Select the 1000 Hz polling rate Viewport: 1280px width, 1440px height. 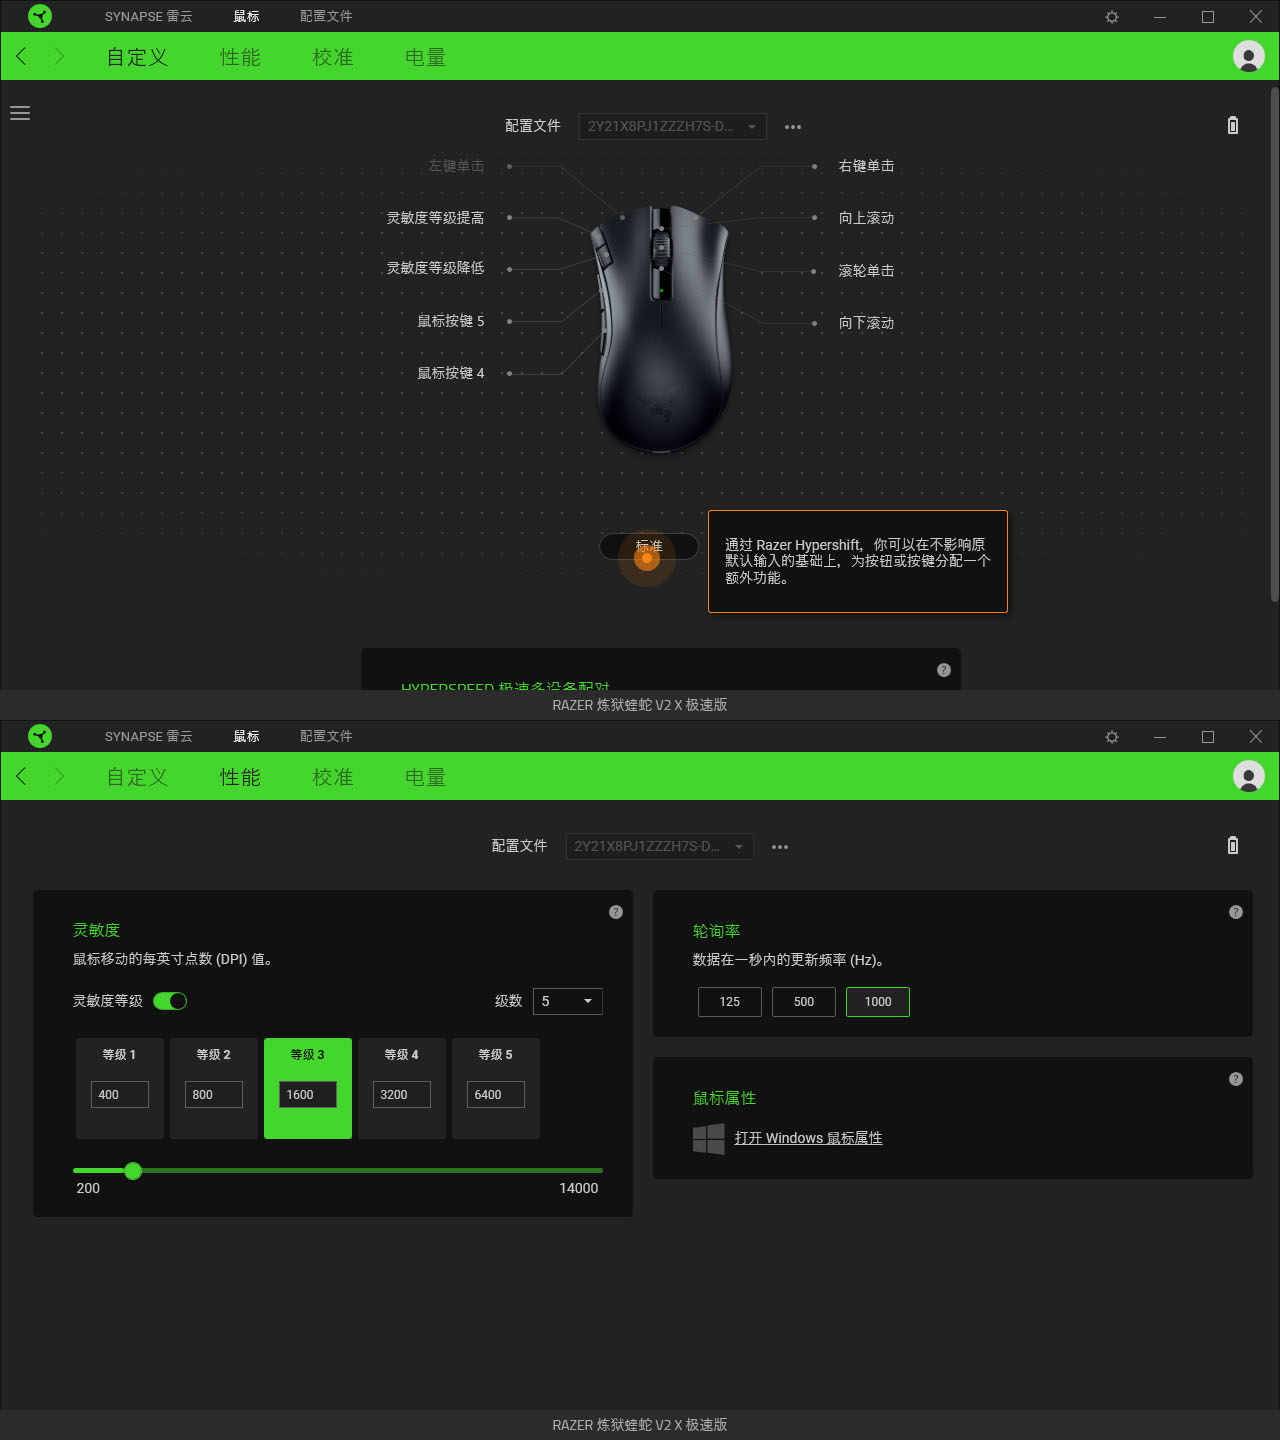(878, 1002)
